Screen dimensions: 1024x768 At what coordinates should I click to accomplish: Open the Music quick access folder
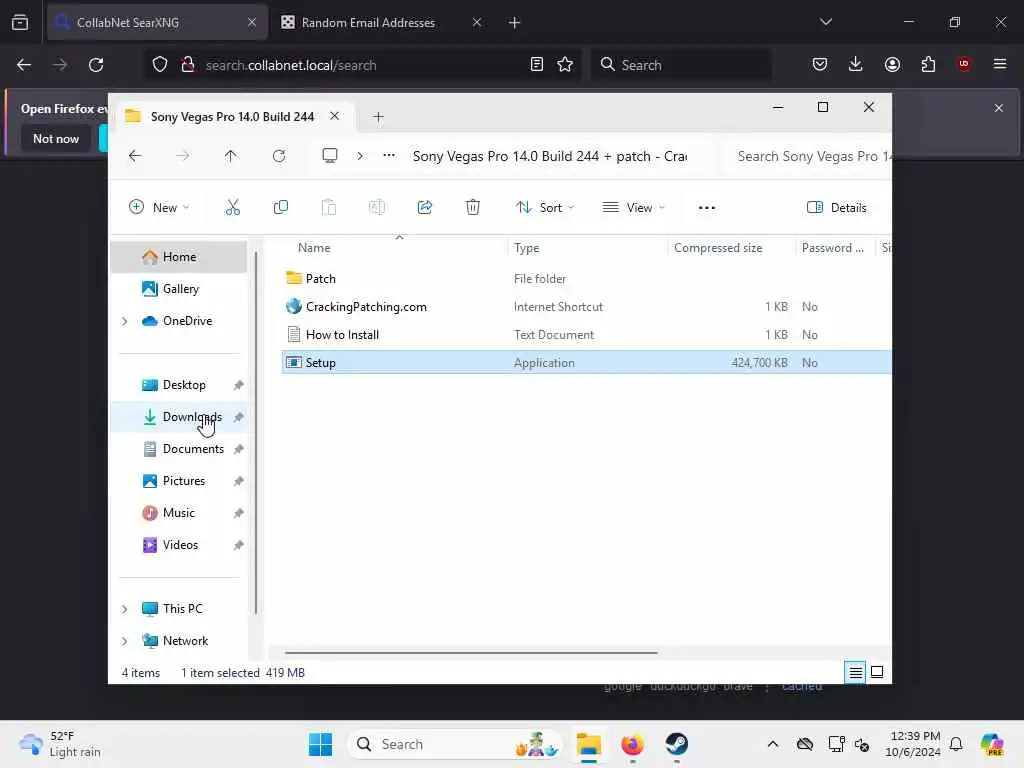click(178, 513)
